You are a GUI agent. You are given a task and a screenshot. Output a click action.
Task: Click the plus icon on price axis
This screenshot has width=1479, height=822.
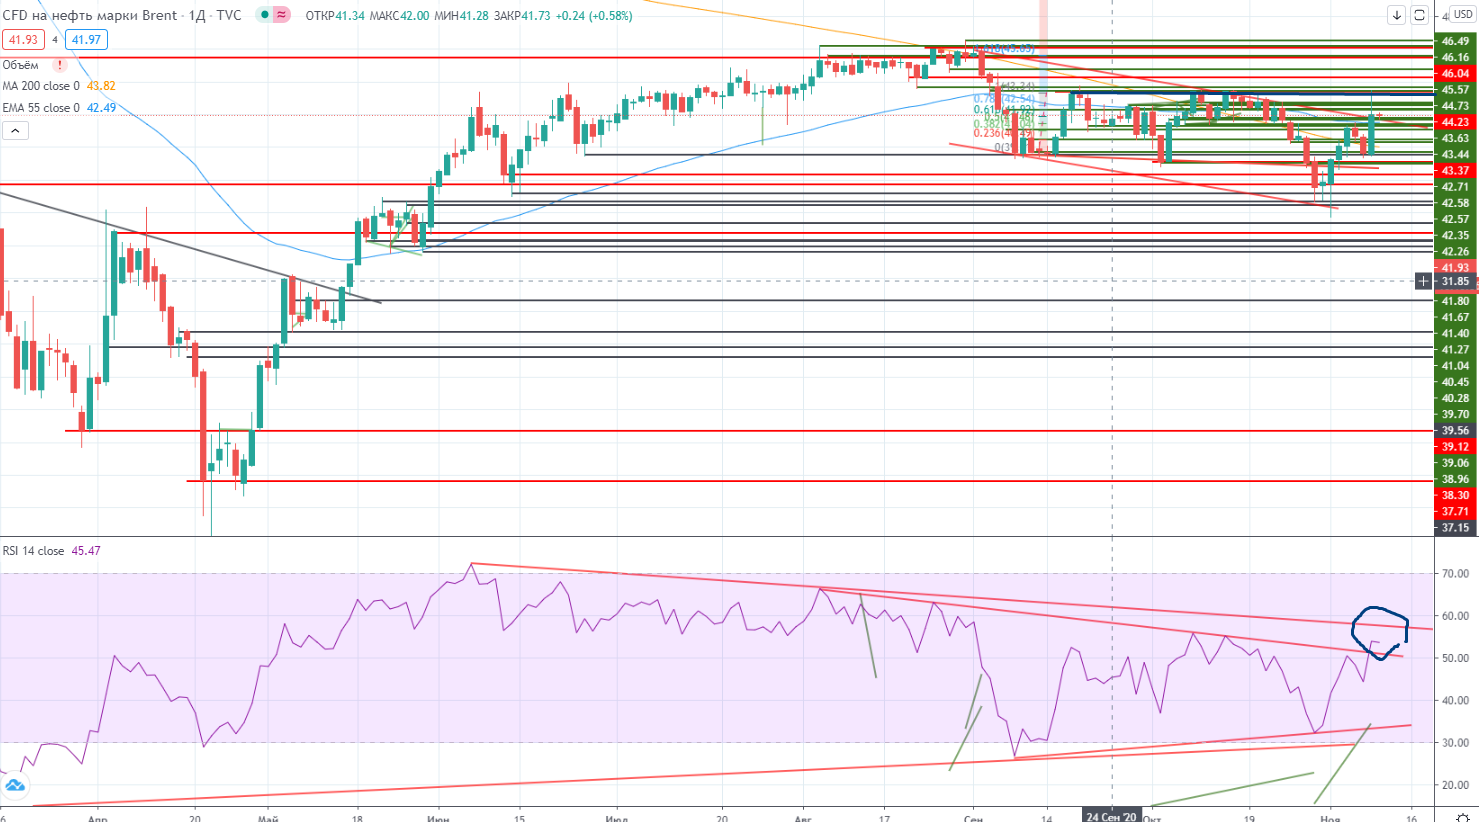click(x=1423, y=281)
